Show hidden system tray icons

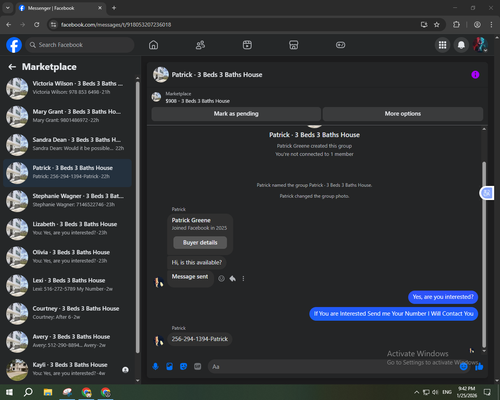coord(416,392)
